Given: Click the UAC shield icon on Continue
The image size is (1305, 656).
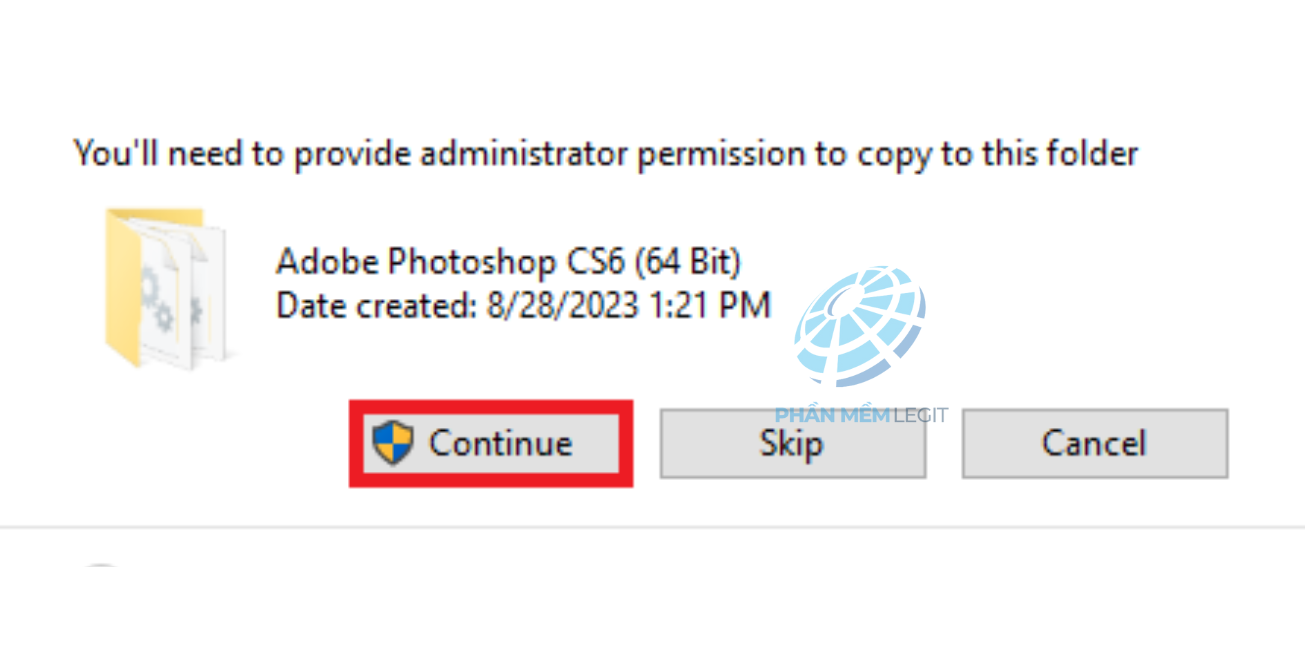Looking at the screenshot, I should coord(392,442).
